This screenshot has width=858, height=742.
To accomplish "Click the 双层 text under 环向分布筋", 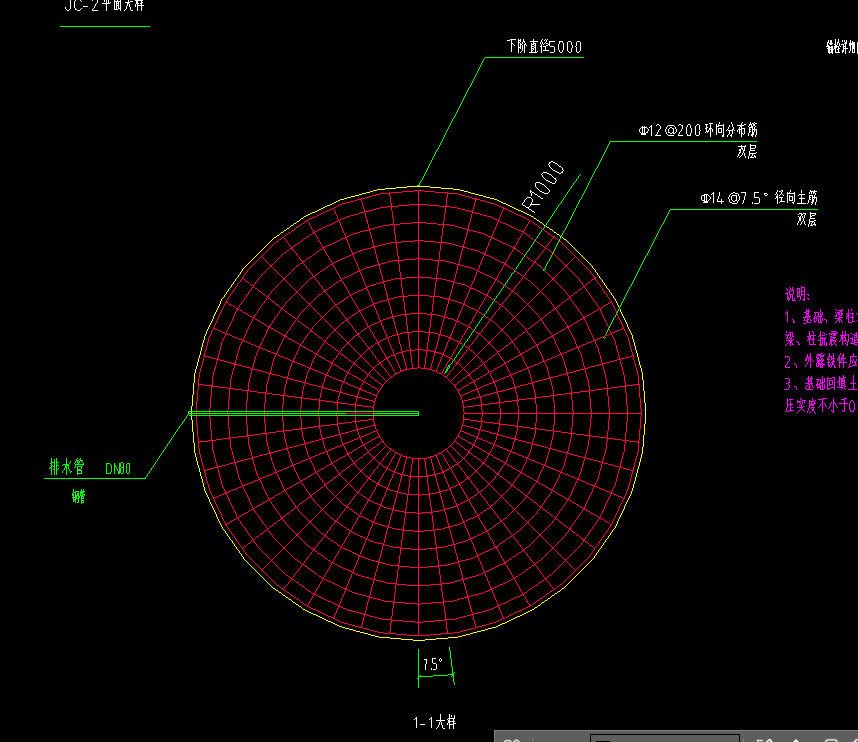I will click(746, 152).
